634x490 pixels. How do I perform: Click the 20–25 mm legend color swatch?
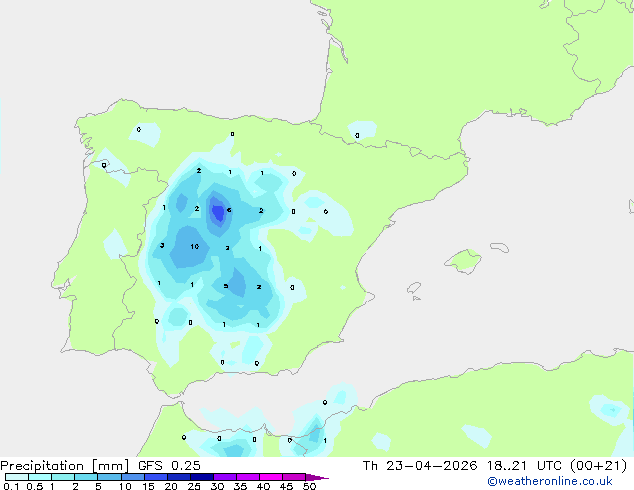[179, 477]
